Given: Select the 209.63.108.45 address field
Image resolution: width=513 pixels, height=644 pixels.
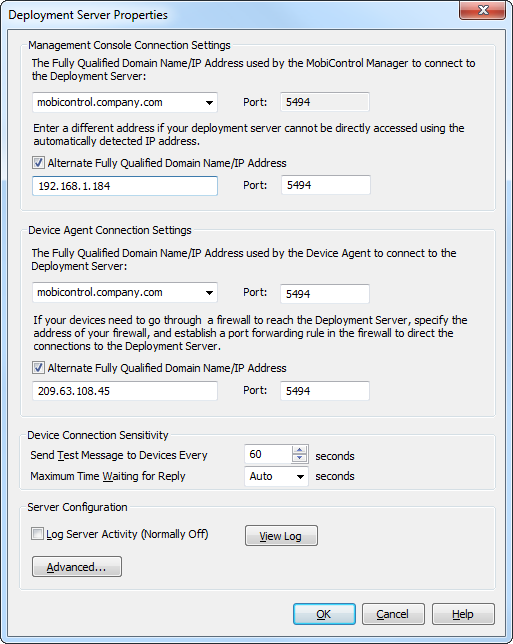Looking at the screenshot, I should (125, 391).
